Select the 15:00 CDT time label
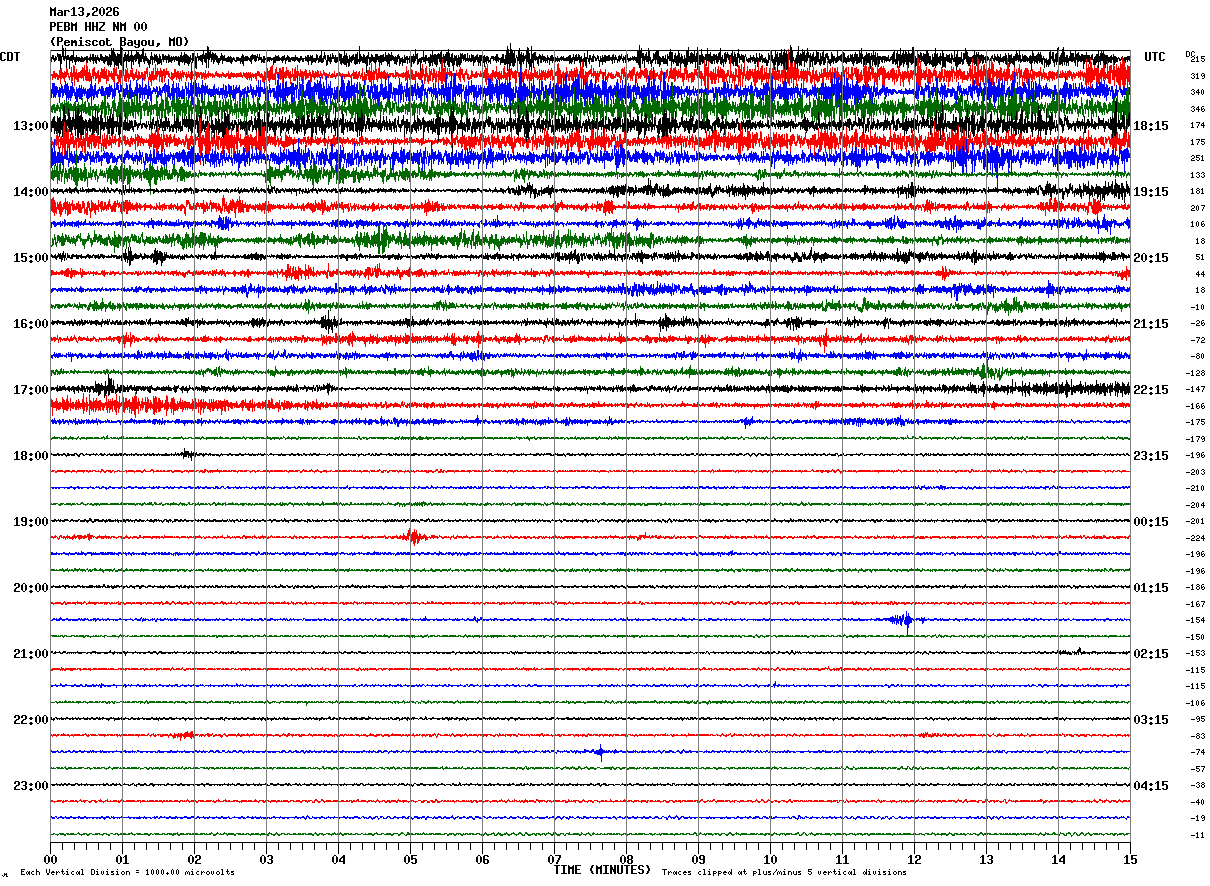 31,258
